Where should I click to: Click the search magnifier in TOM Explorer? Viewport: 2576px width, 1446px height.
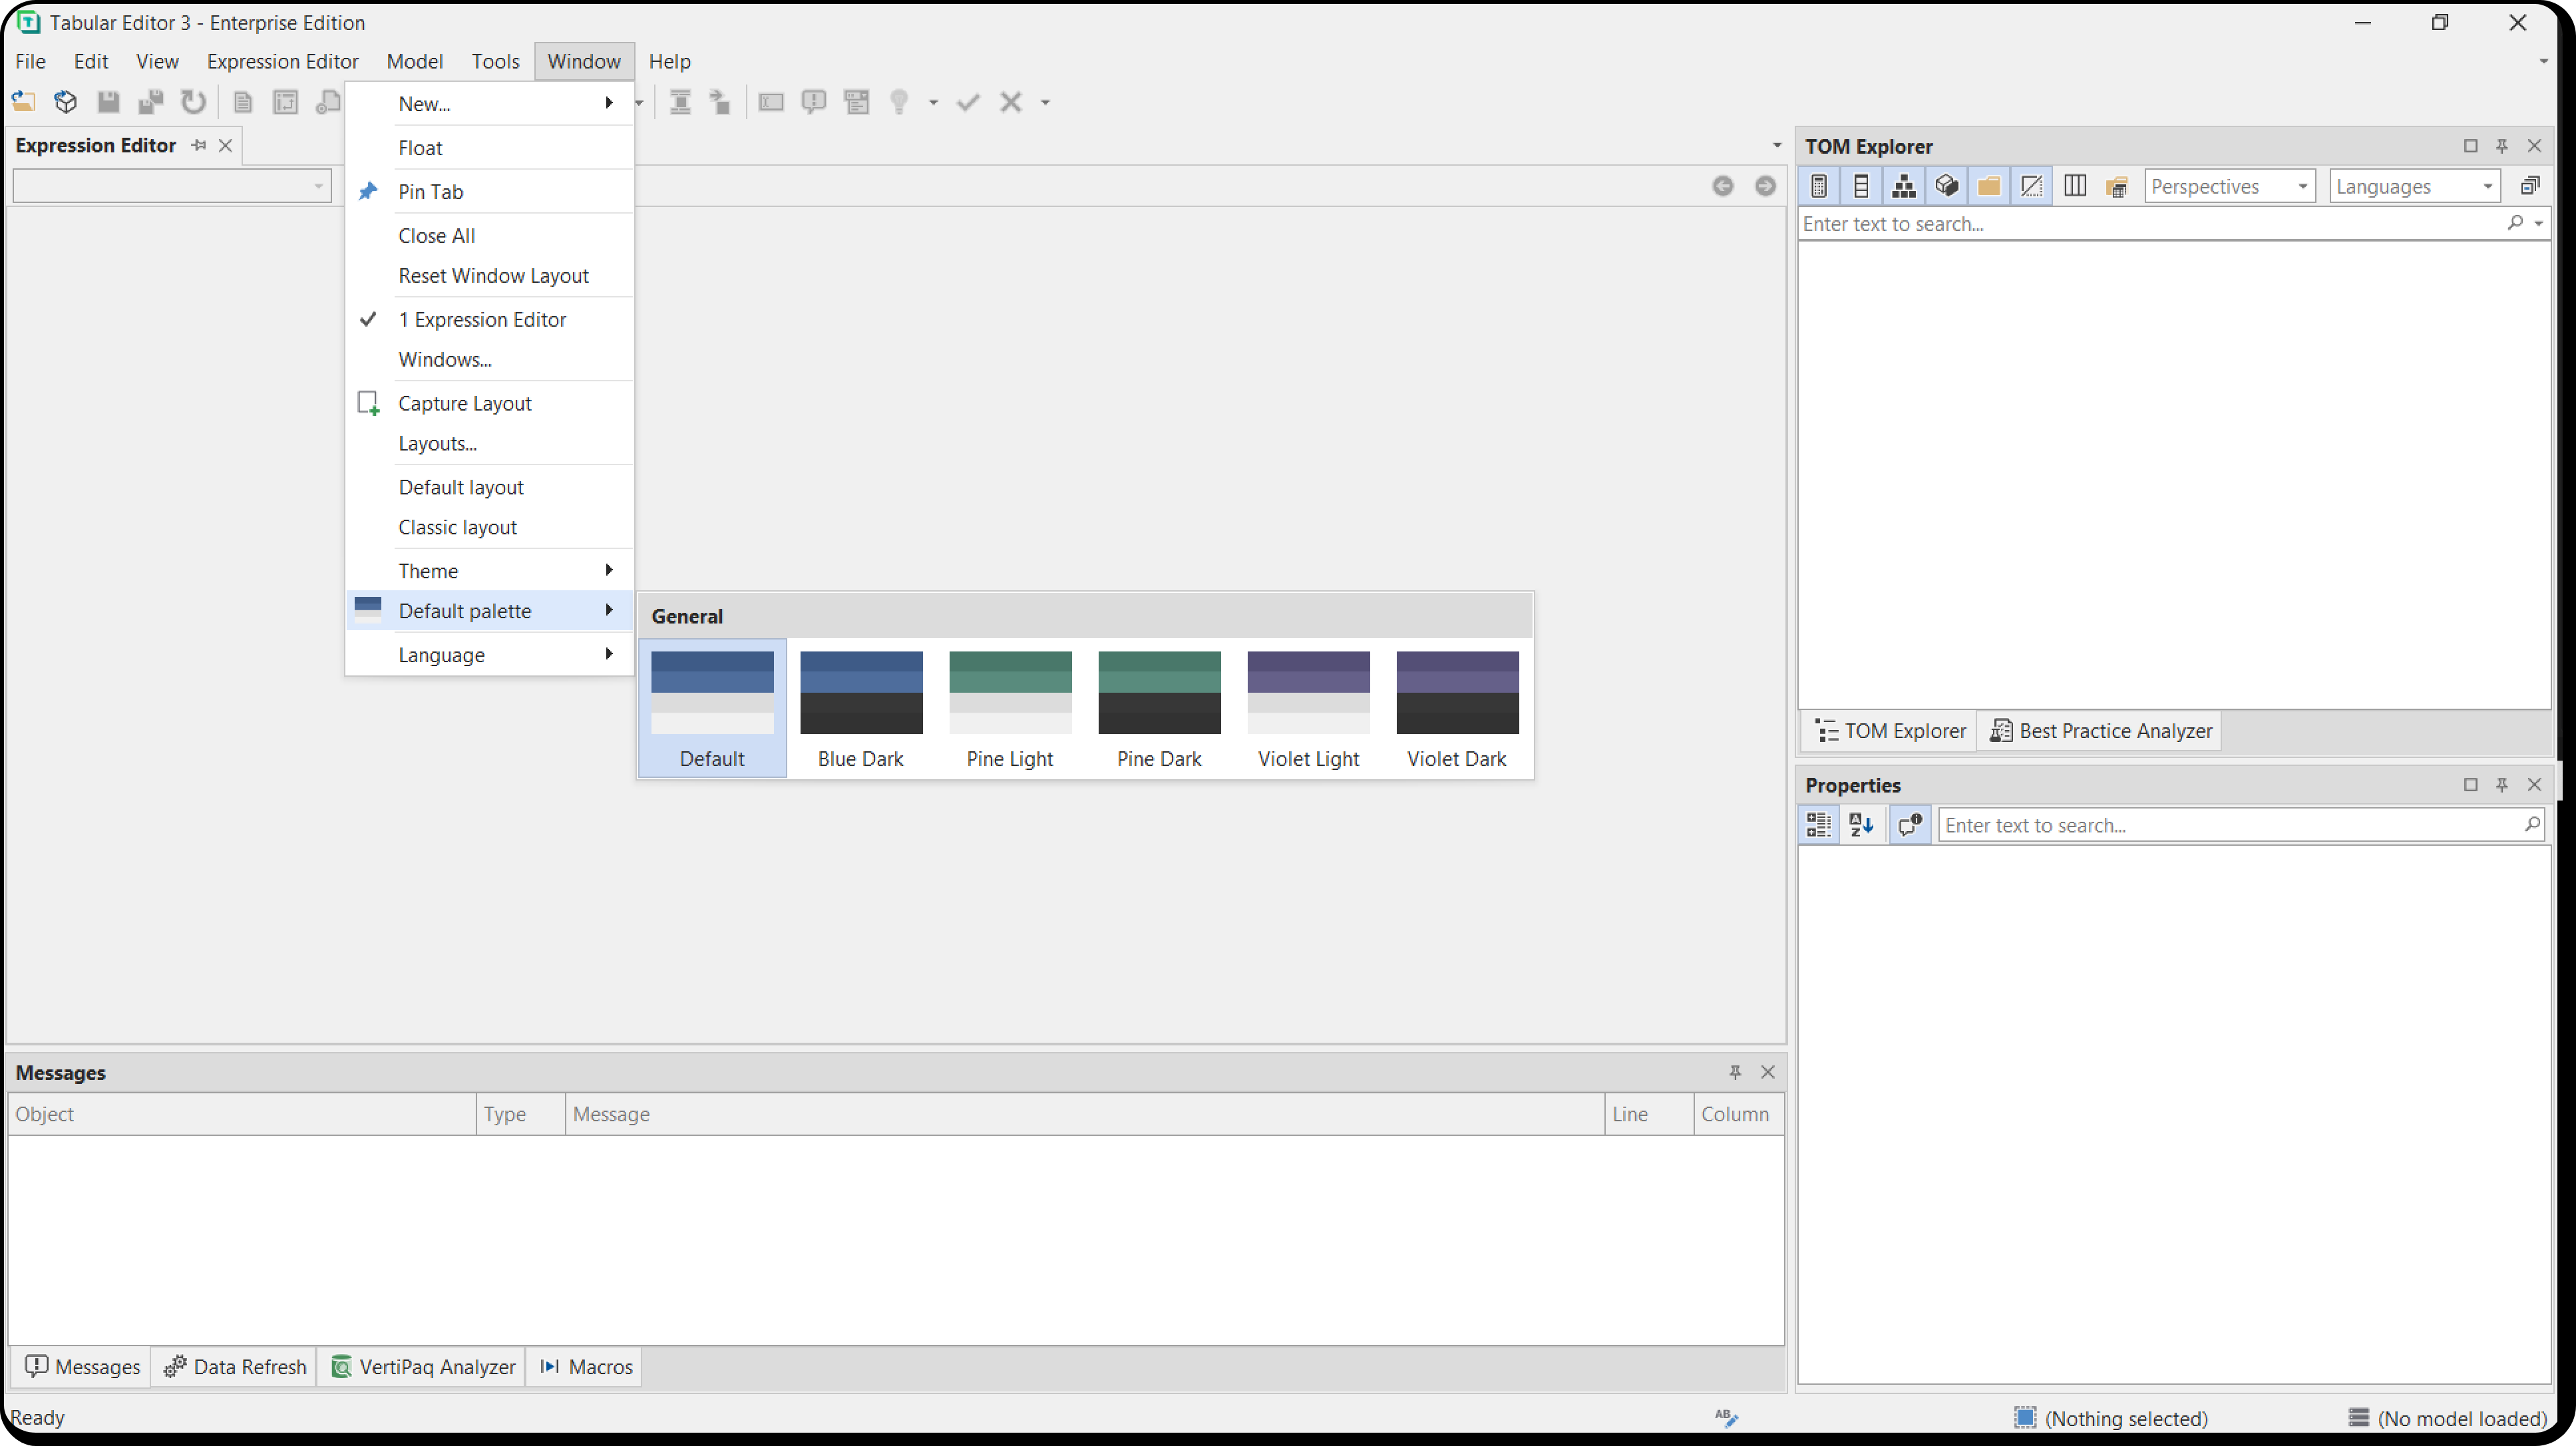click(2515, 223)
